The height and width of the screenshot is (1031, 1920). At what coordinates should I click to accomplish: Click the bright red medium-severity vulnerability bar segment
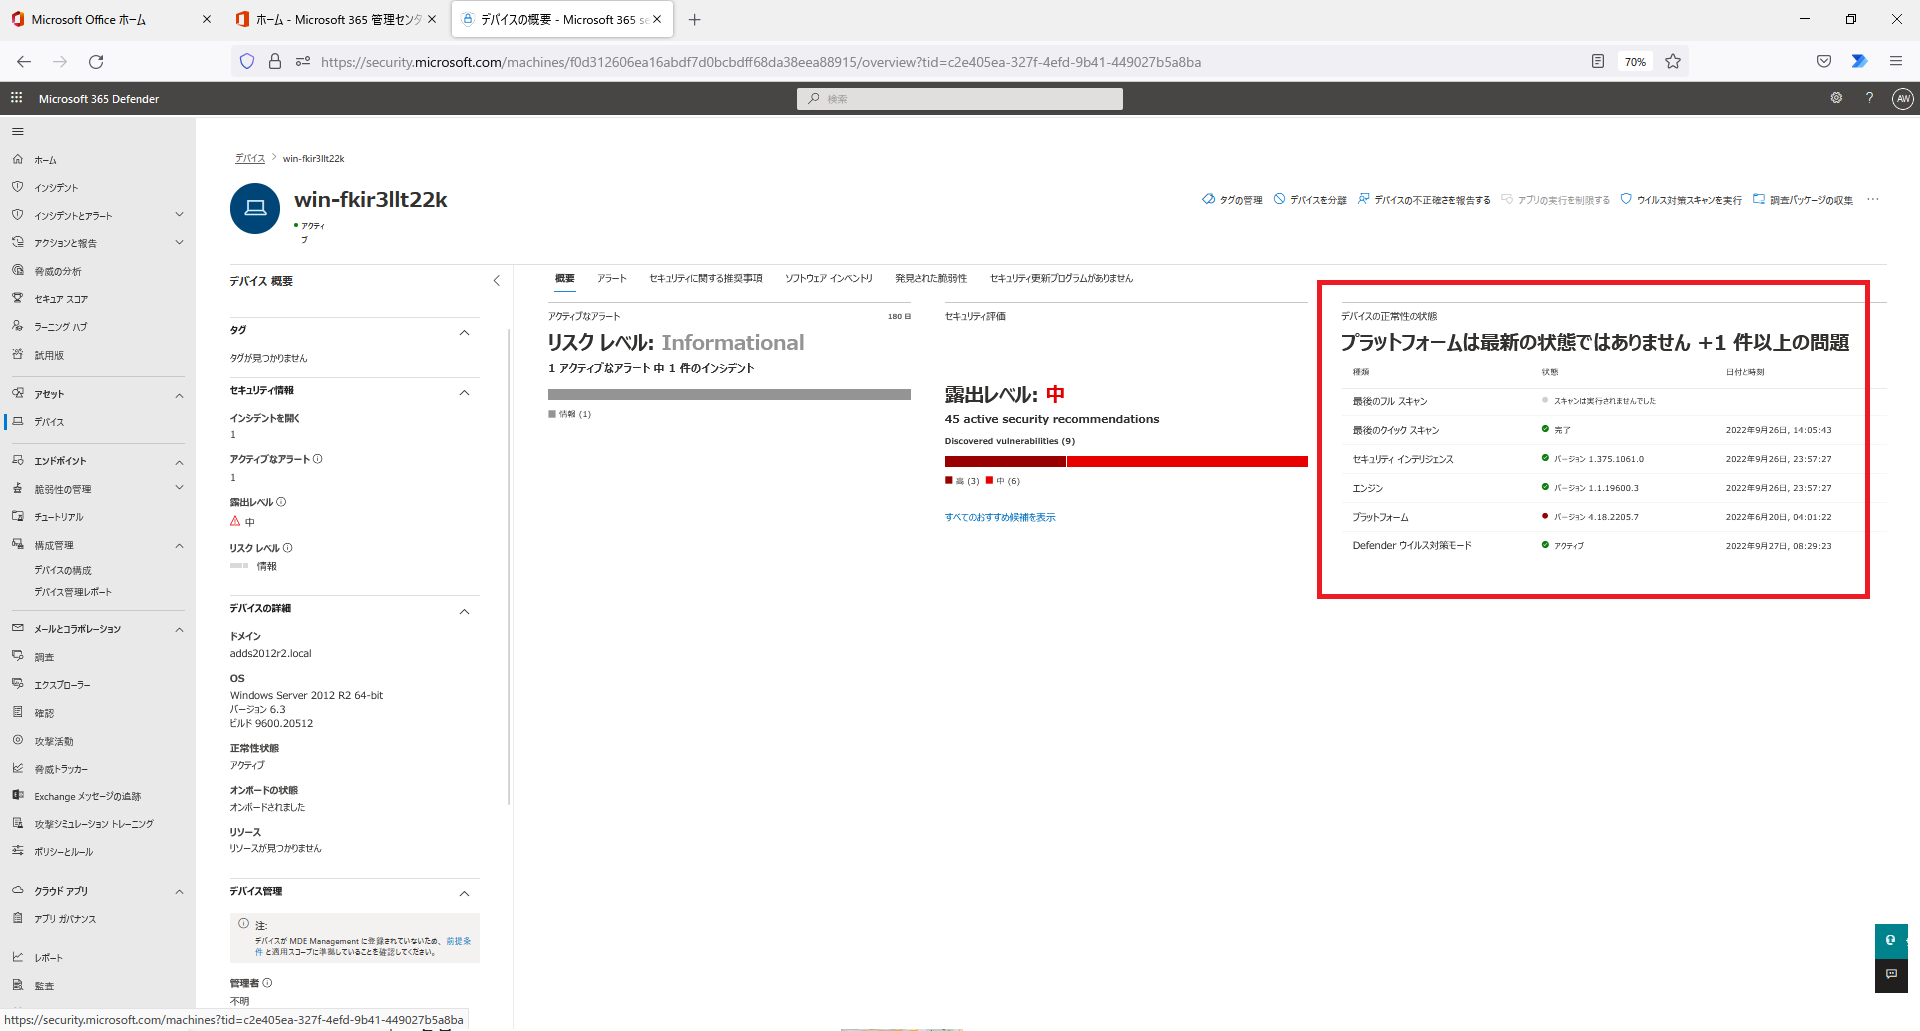[x=1187, y=461]
